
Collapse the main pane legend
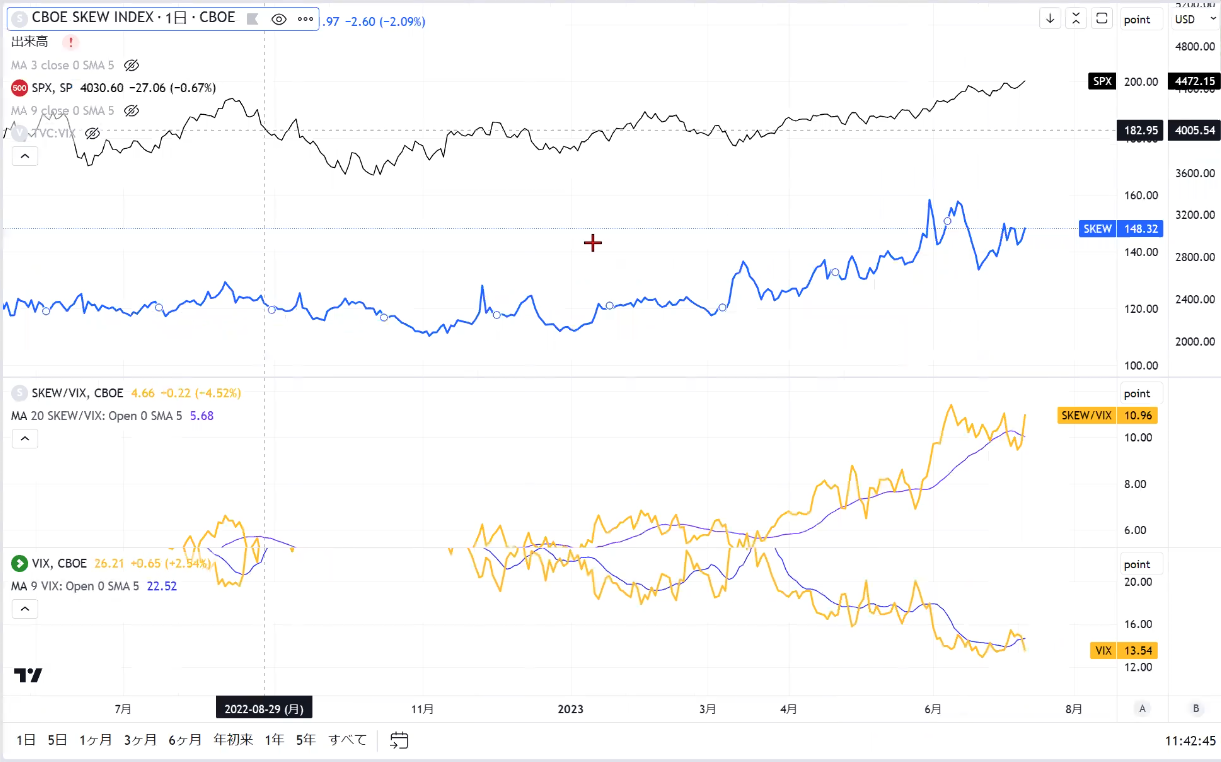(x=25, y=156)
